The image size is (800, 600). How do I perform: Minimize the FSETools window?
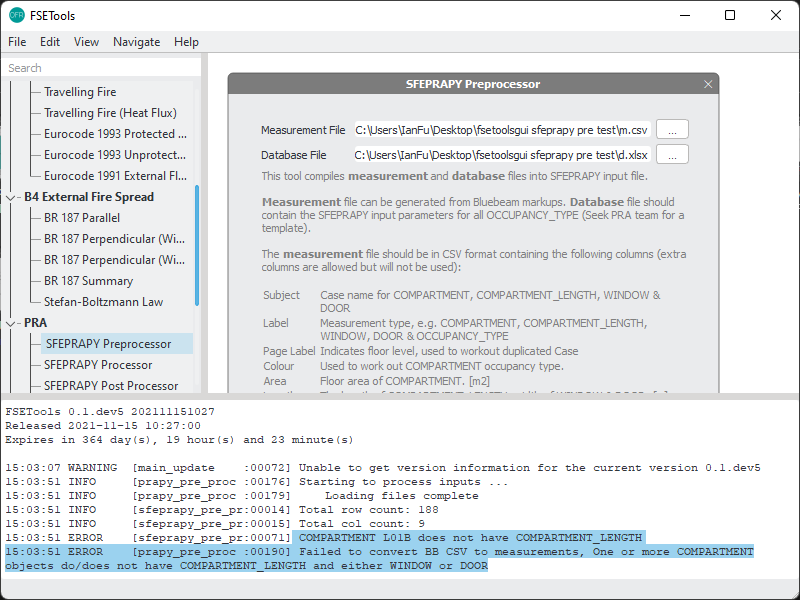(685, 15)
